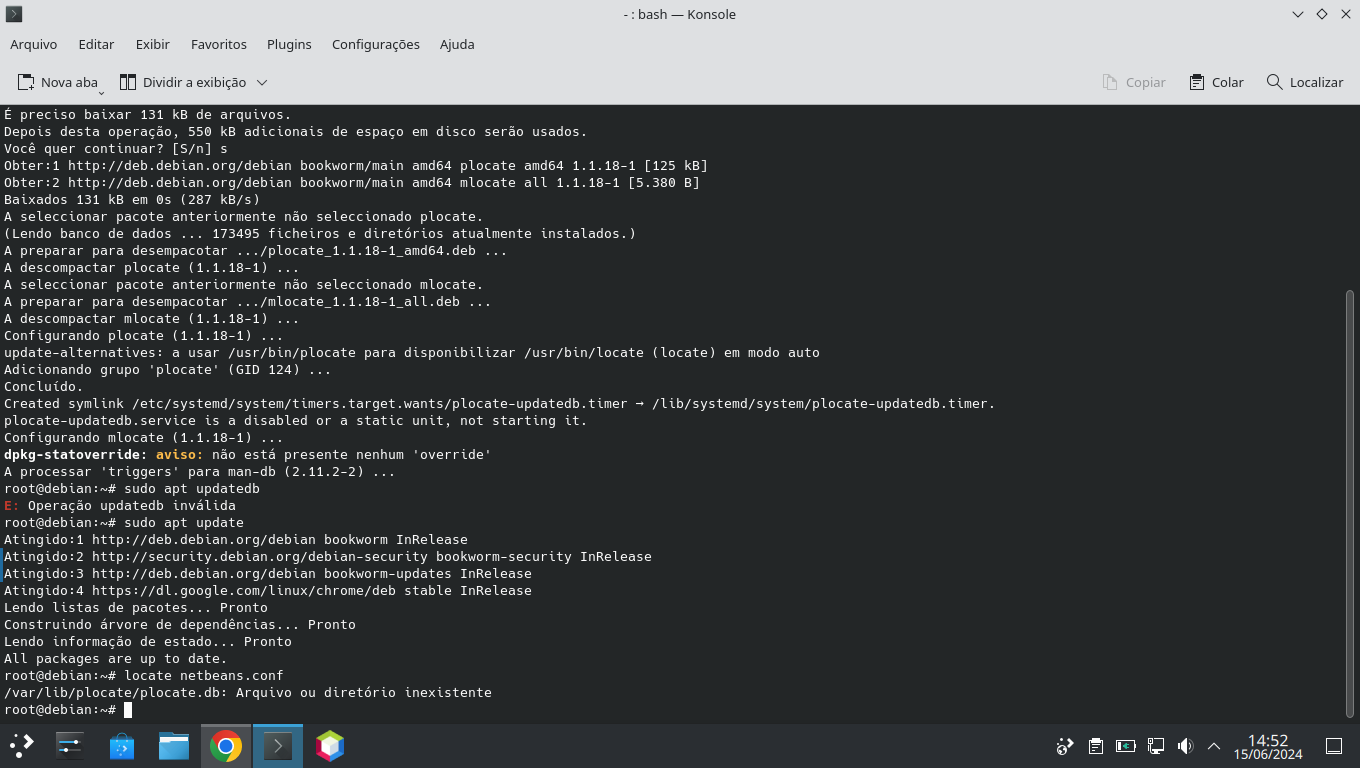Viewport: 1360px width, 768px height.
Task: Click the Colar toolbar button
Action: pos(1216,82)
